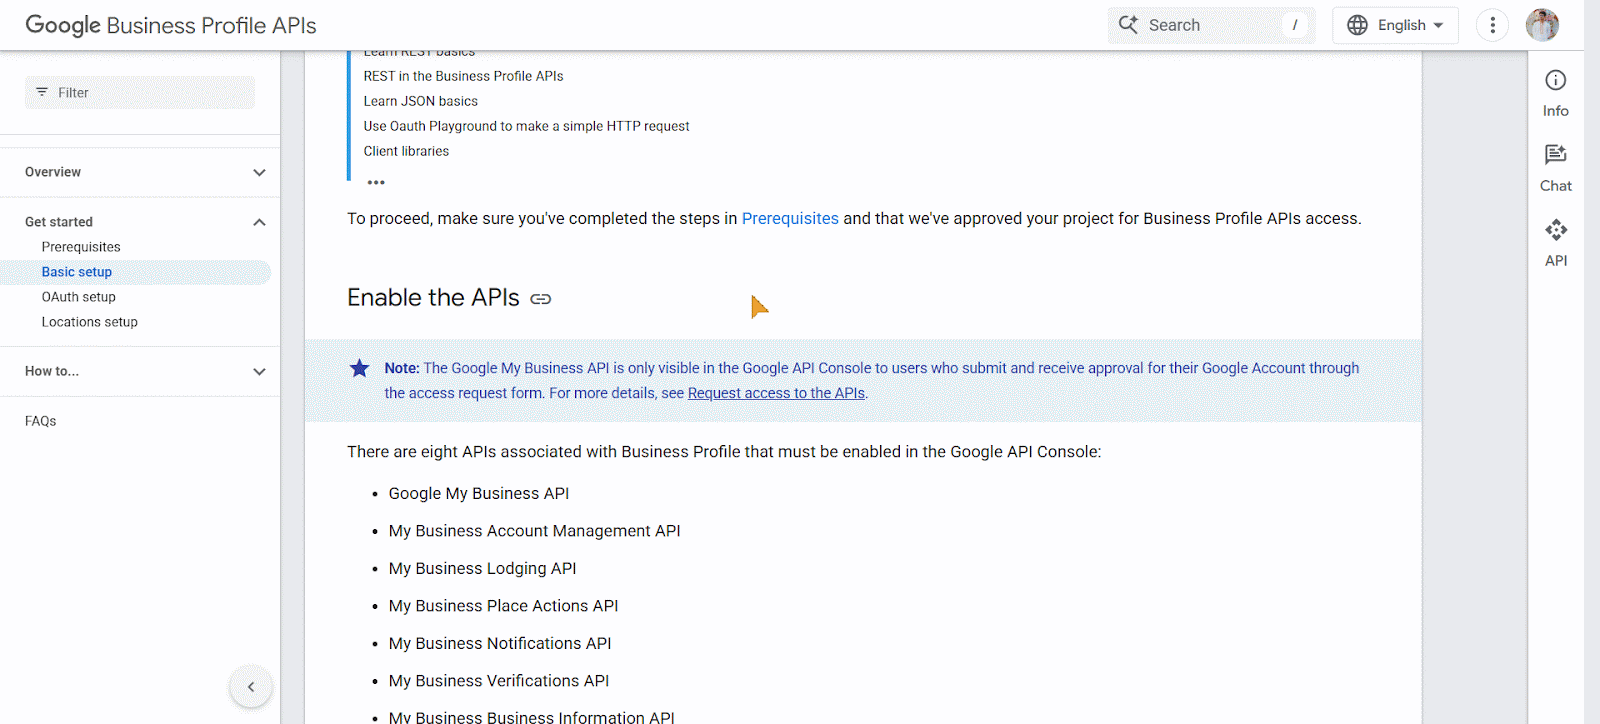Open REST in the Business Profile APIs
The width and height of the screenshot is (1600, 724).
(x=463, y=76)
